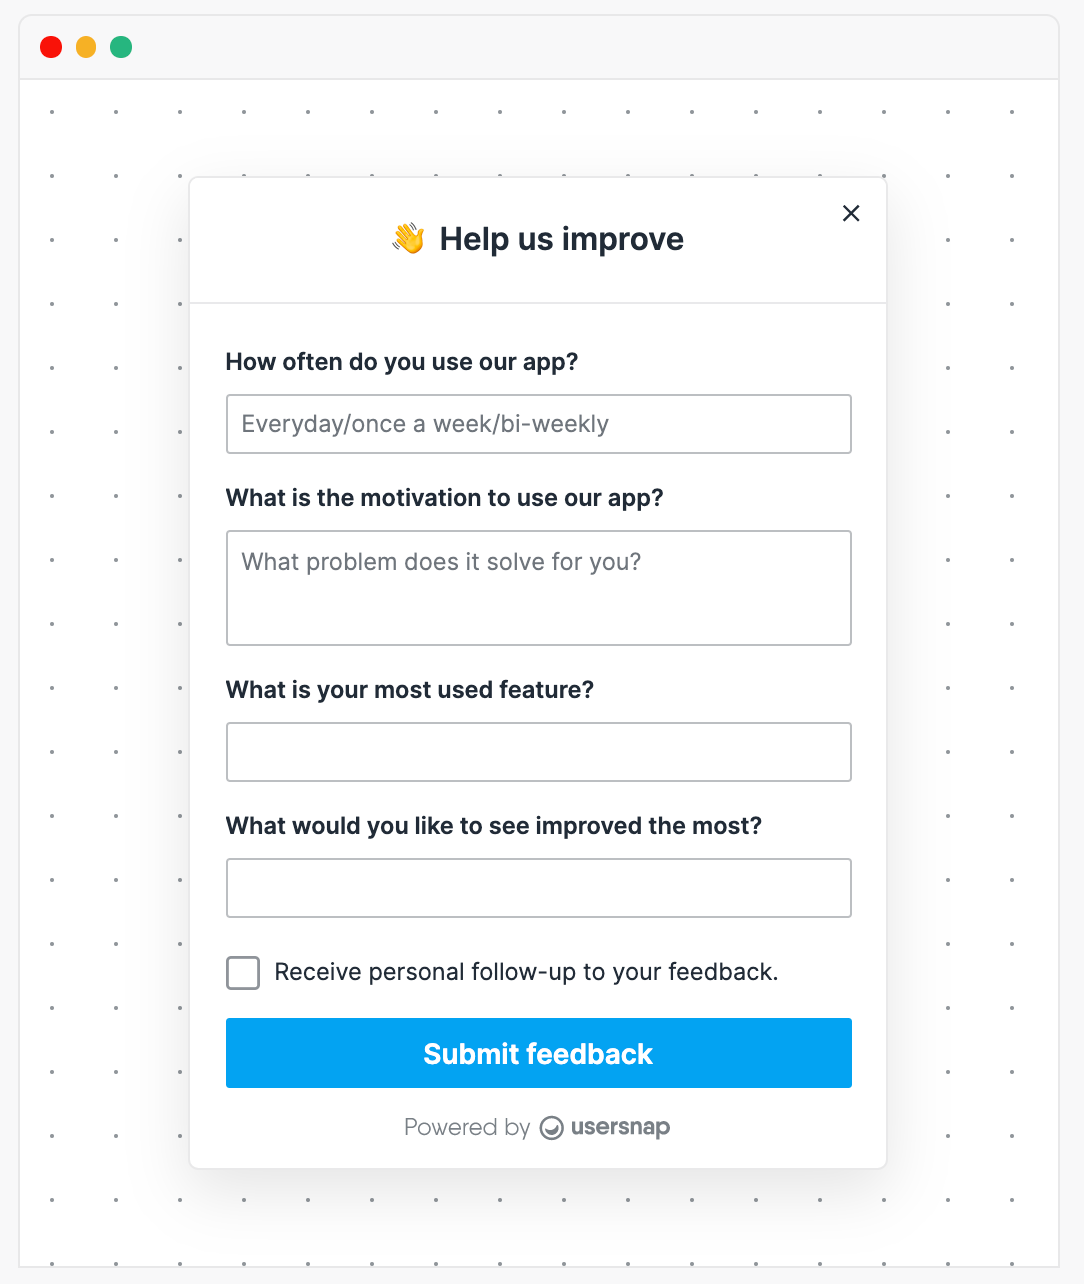Screen dimensions: 1084x1284
Task: Click the green window dot
Action: (121, 47)
